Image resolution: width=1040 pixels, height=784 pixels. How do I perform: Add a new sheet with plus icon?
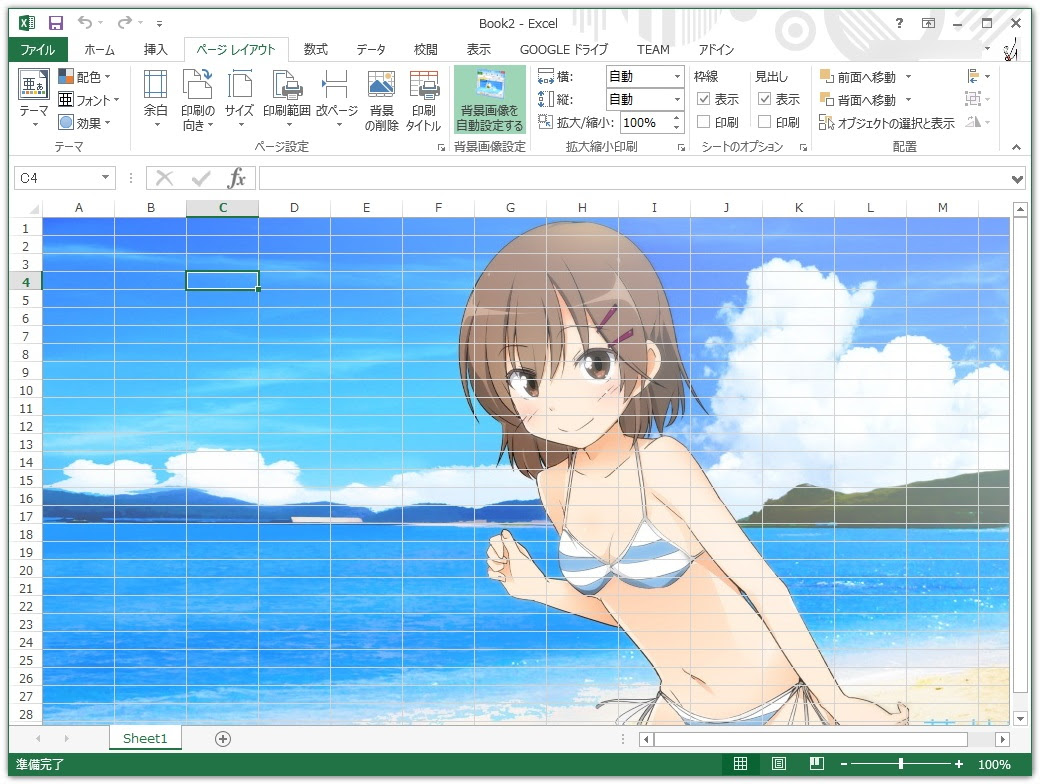pos(223,739)
